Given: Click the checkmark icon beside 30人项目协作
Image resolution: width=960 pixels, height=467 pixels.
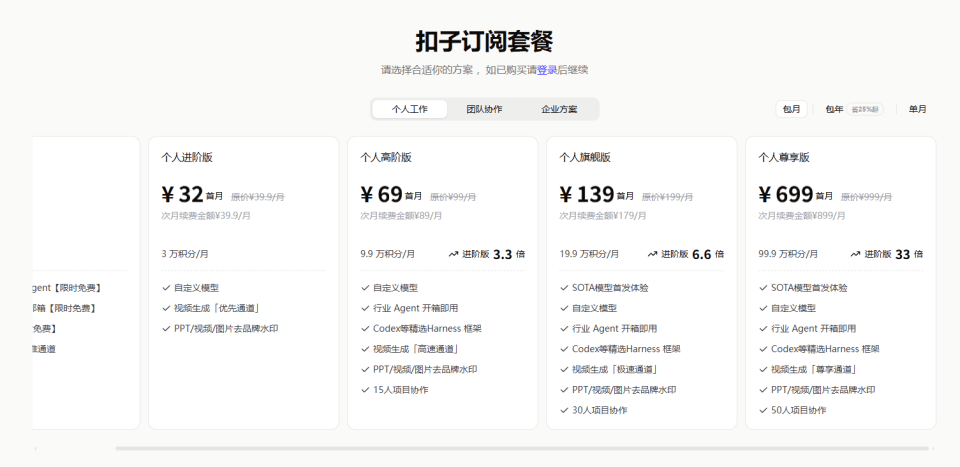Looking at the screenshot, I should (564, 411).
